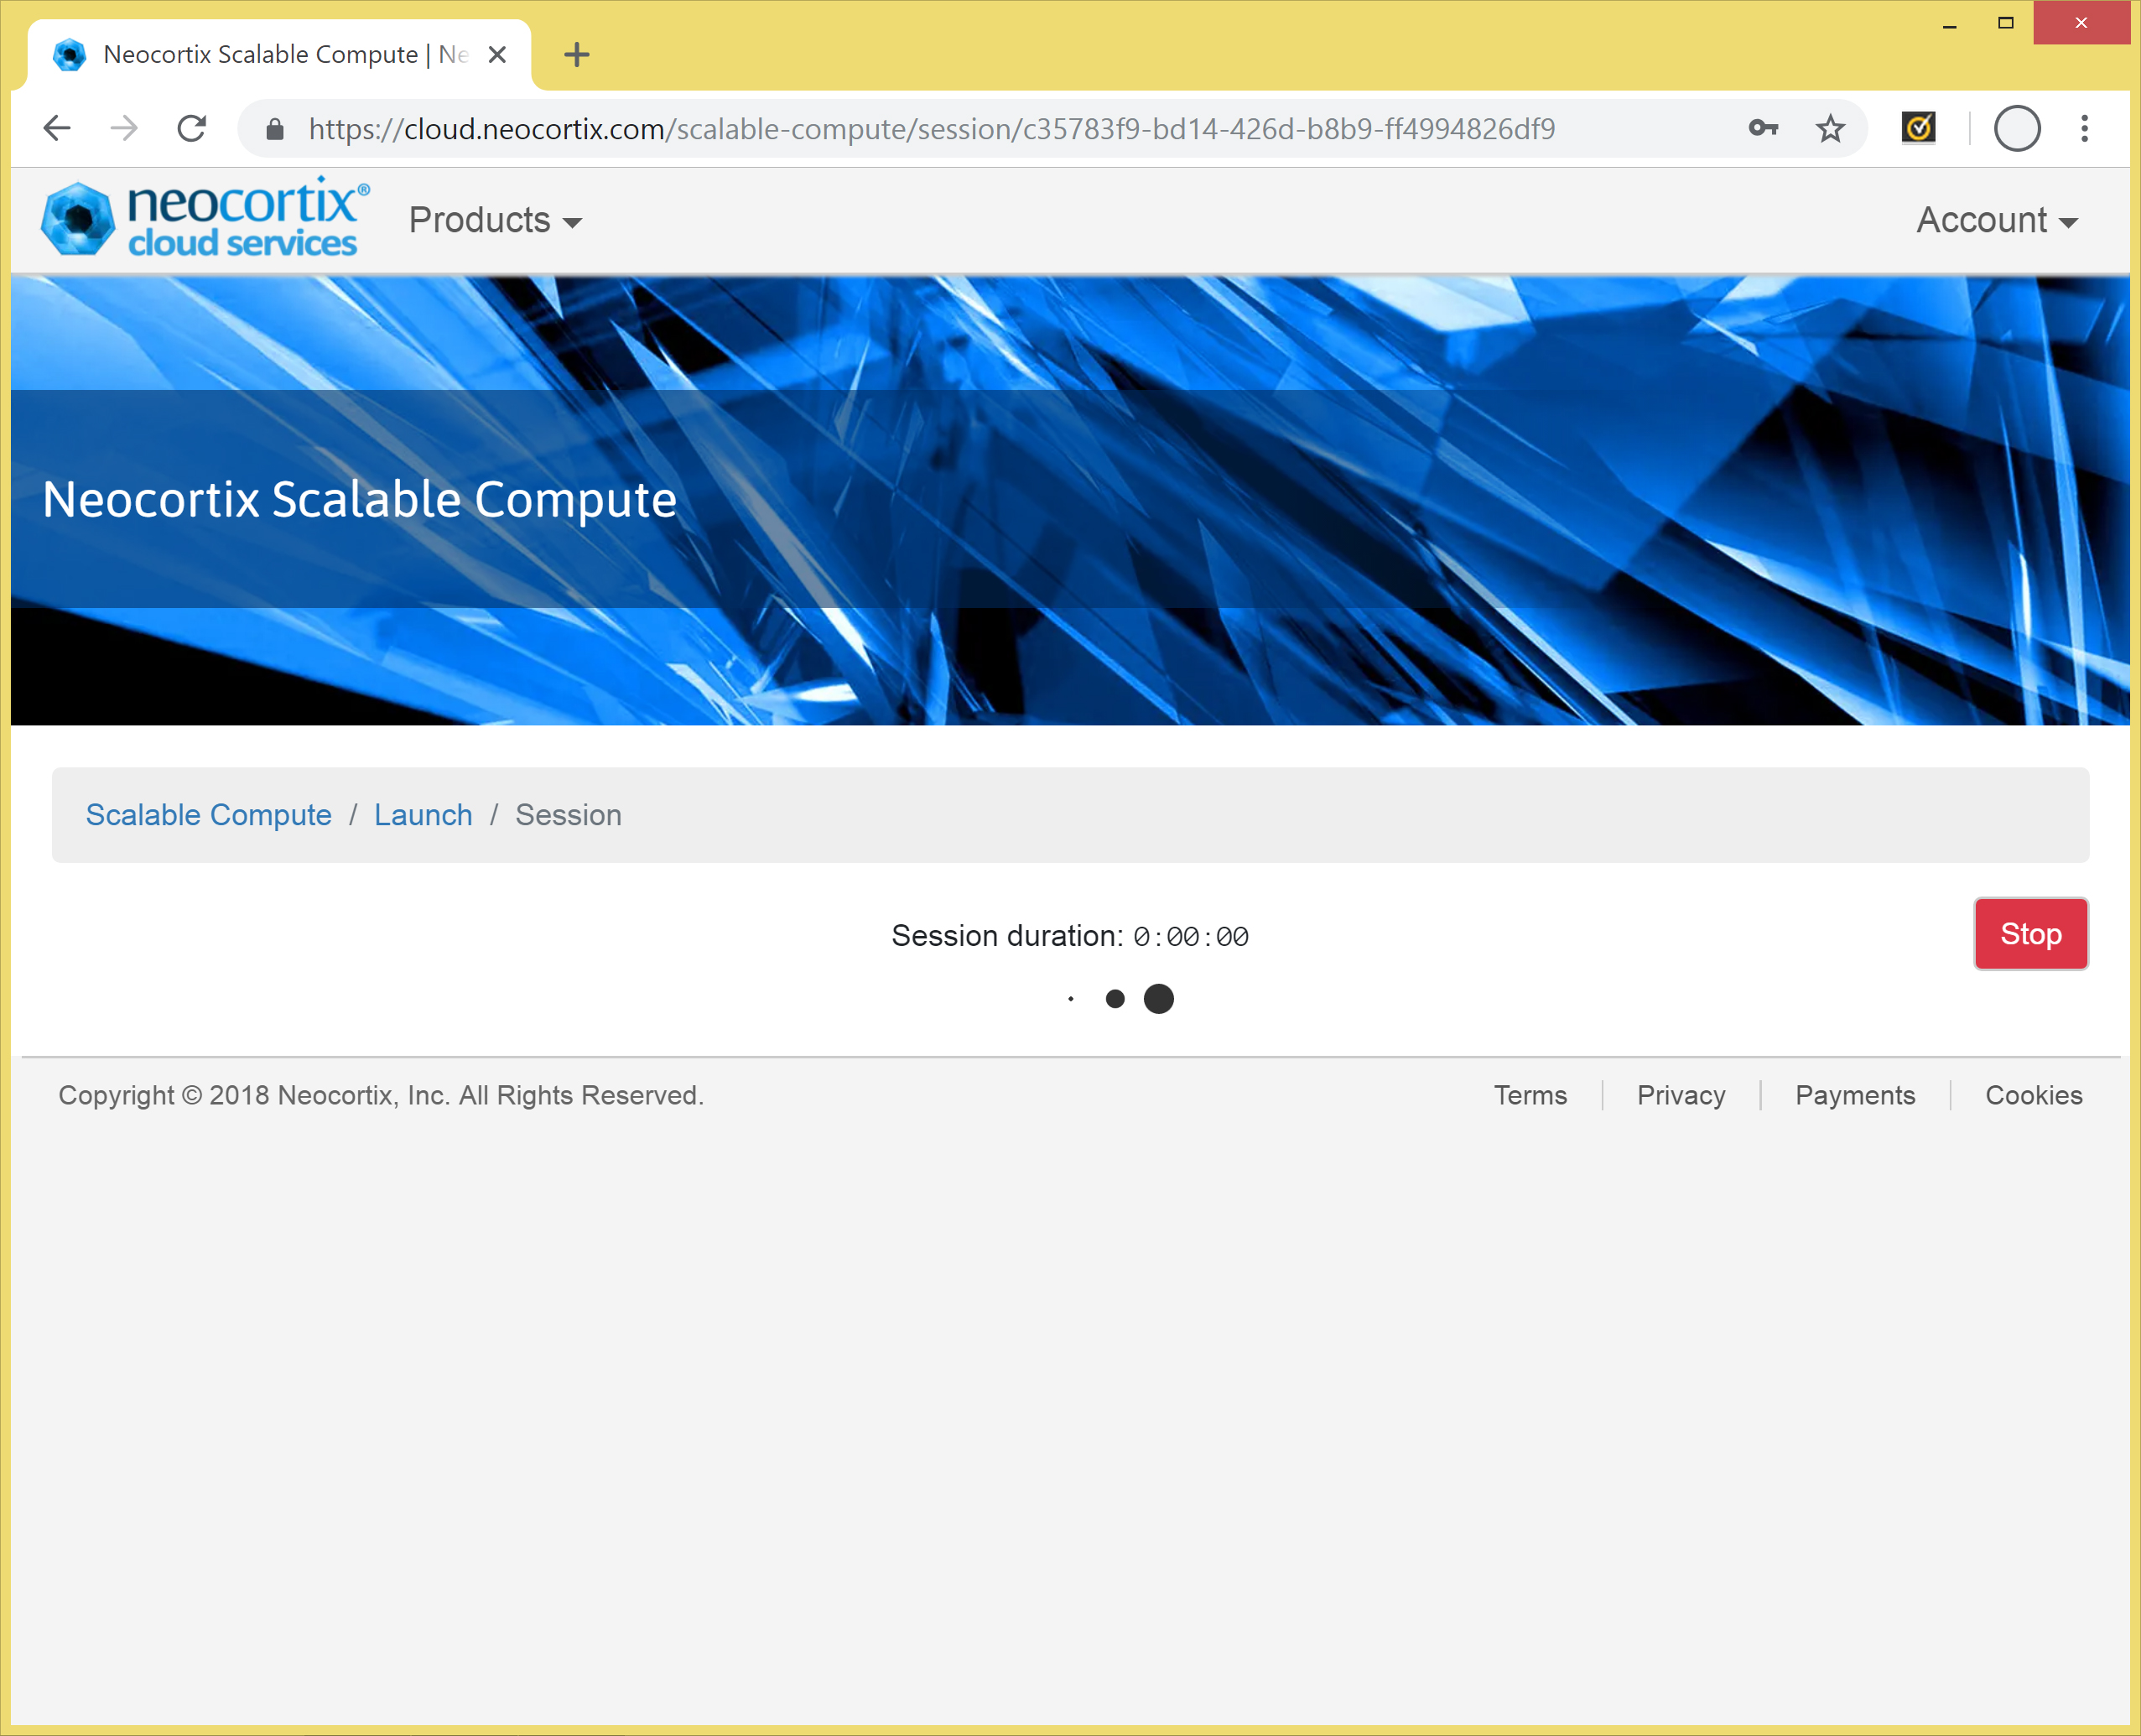Select the Neocortix Scalable Compute tab
Image resolution: width=2141 pixels, height=1736 pixels.
pyautogui.click(x=270, y=54)
